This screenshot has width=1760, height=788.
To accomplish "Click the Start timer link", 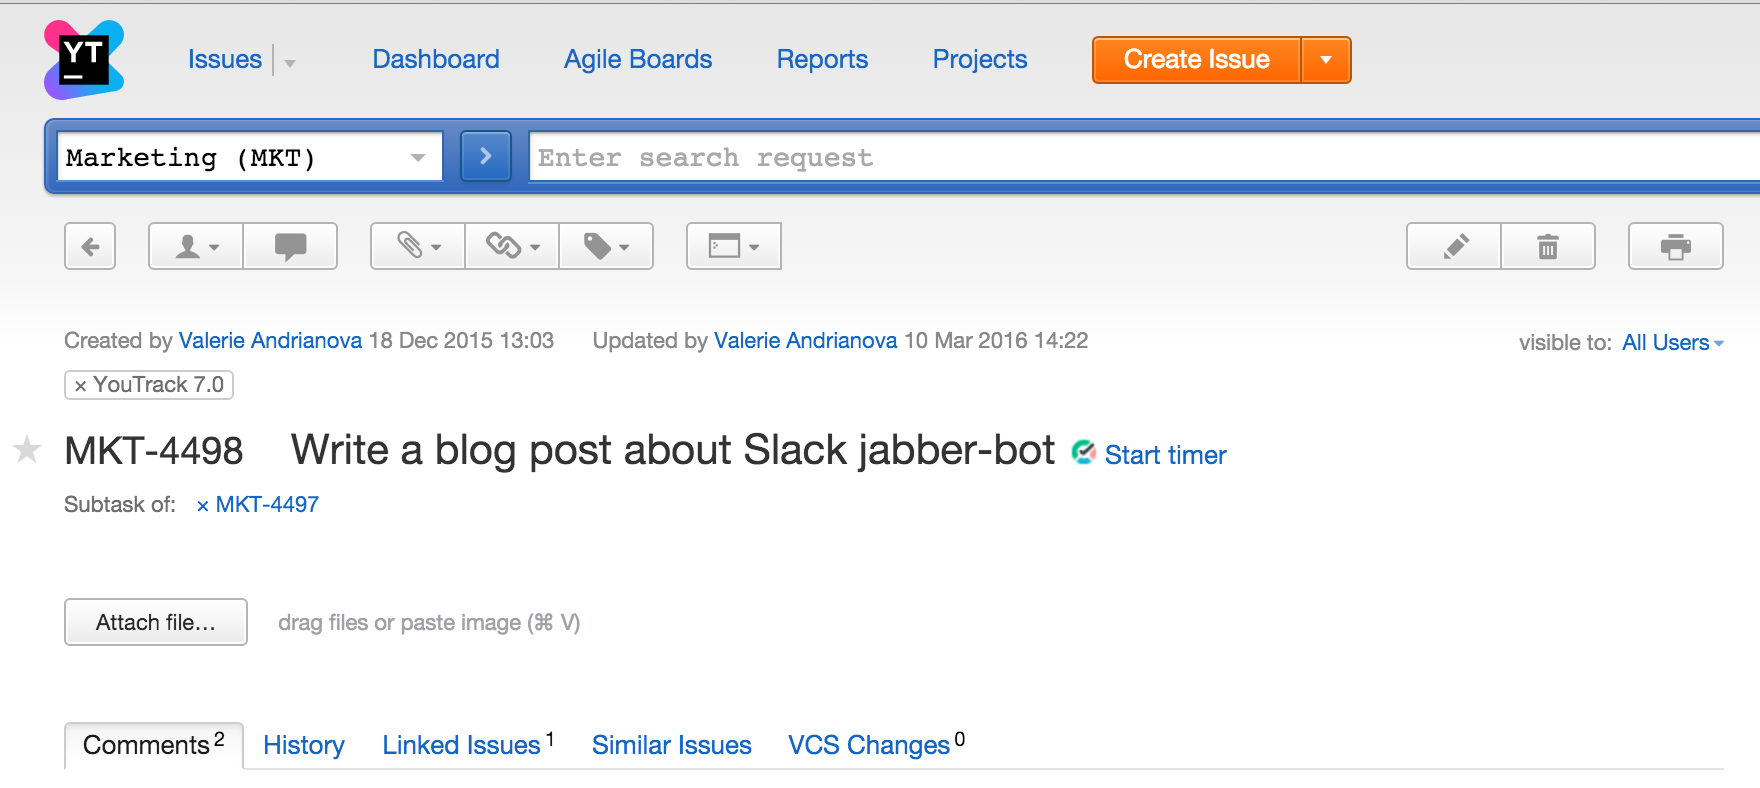I will click(x=1165, y=455).
